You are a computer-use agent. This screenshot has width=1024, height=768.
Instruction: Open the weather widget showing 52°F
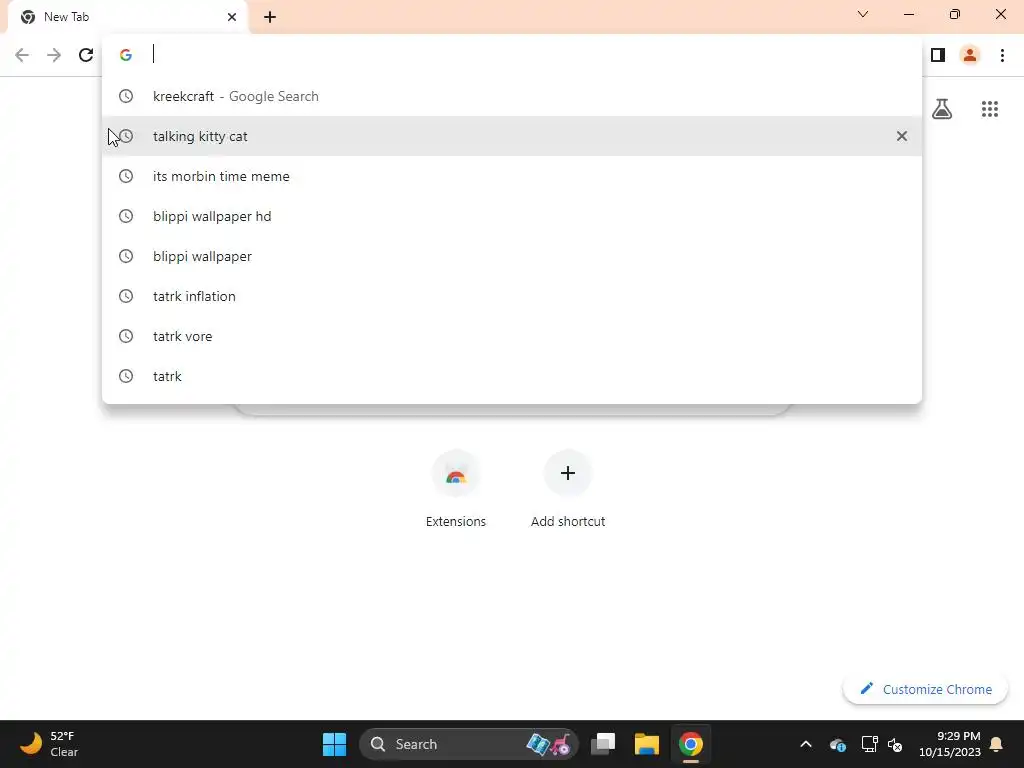pyautogui.click(x=50, y=744)
